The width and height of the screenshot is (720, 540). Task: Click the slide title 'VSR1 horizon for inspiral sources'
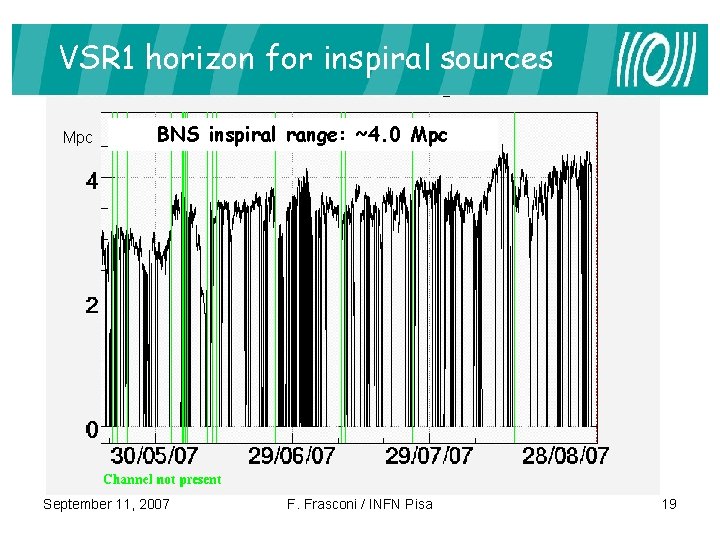pyautogui.click(x=306, y=59)
